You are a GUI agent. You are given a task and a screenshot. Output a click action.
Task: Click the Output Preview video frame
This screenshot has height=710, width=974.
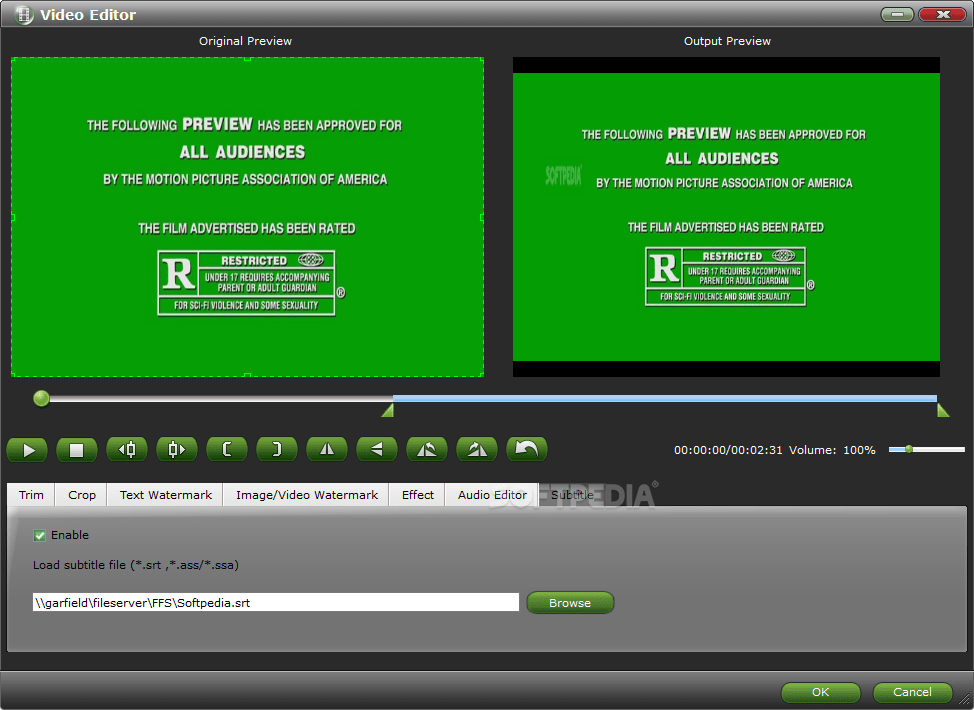pyautogui.click(x=726, y=217)
